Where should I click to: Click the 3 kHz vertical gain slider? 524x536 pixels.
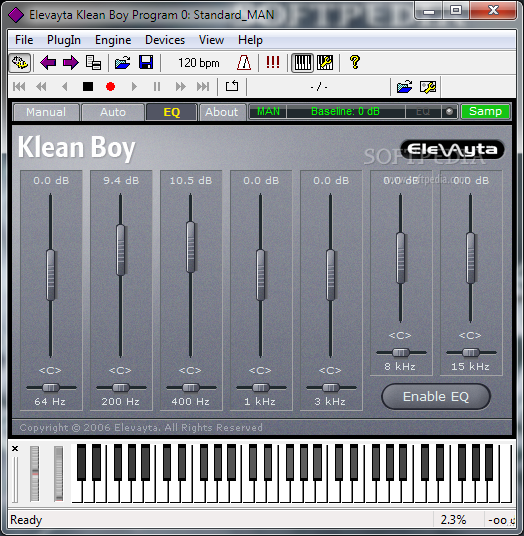pyautogui.click(x=331, y=275)
